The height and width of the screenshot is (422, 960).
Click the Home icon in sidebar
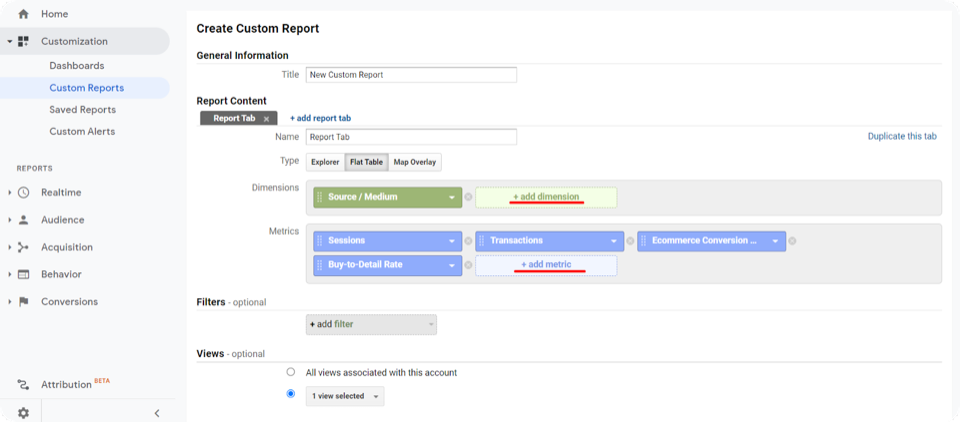pyautogui.click(x=23, y=14)
